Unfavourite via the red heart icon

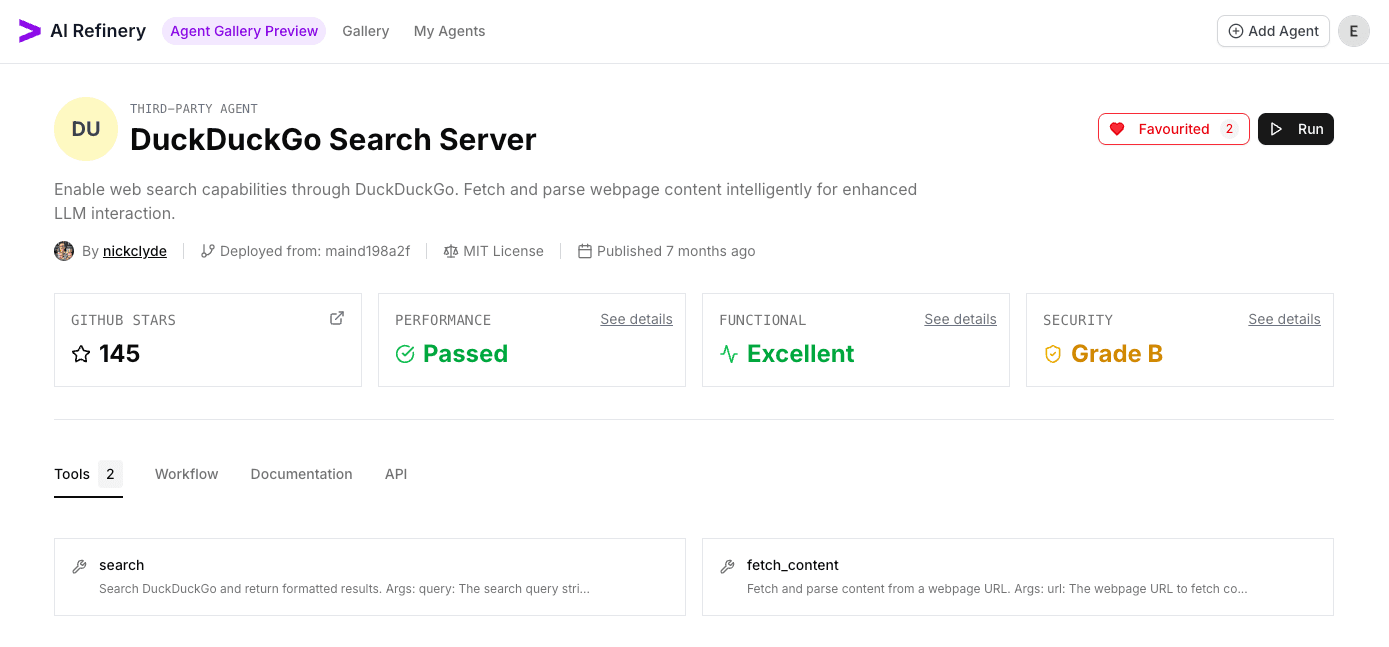[1117, 129]
